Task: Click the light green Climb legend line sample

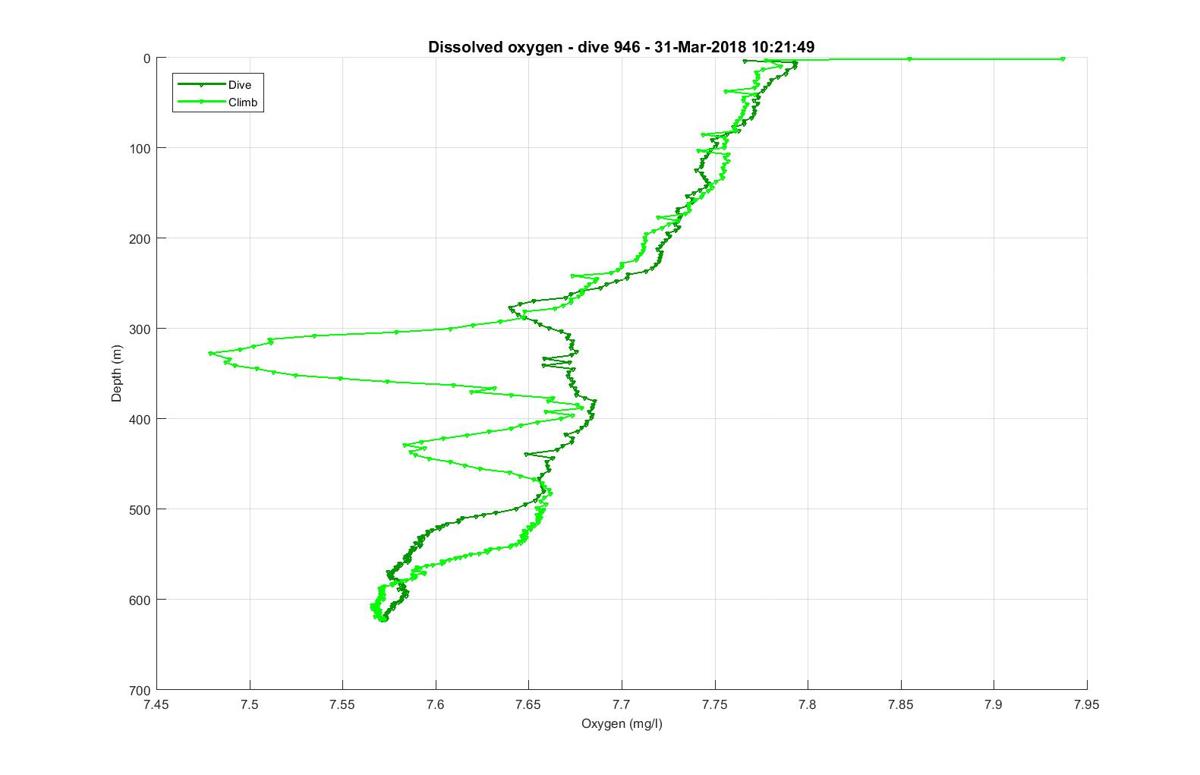Action: point(201,102)
